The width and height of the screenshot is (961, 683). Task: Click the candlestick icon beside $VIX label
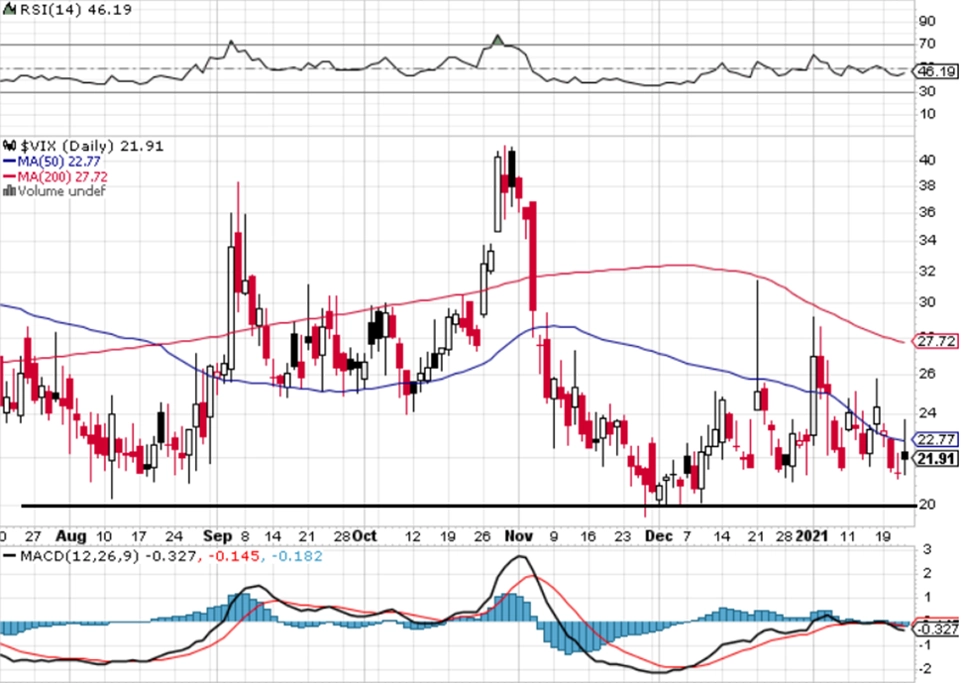click(9, 146)
